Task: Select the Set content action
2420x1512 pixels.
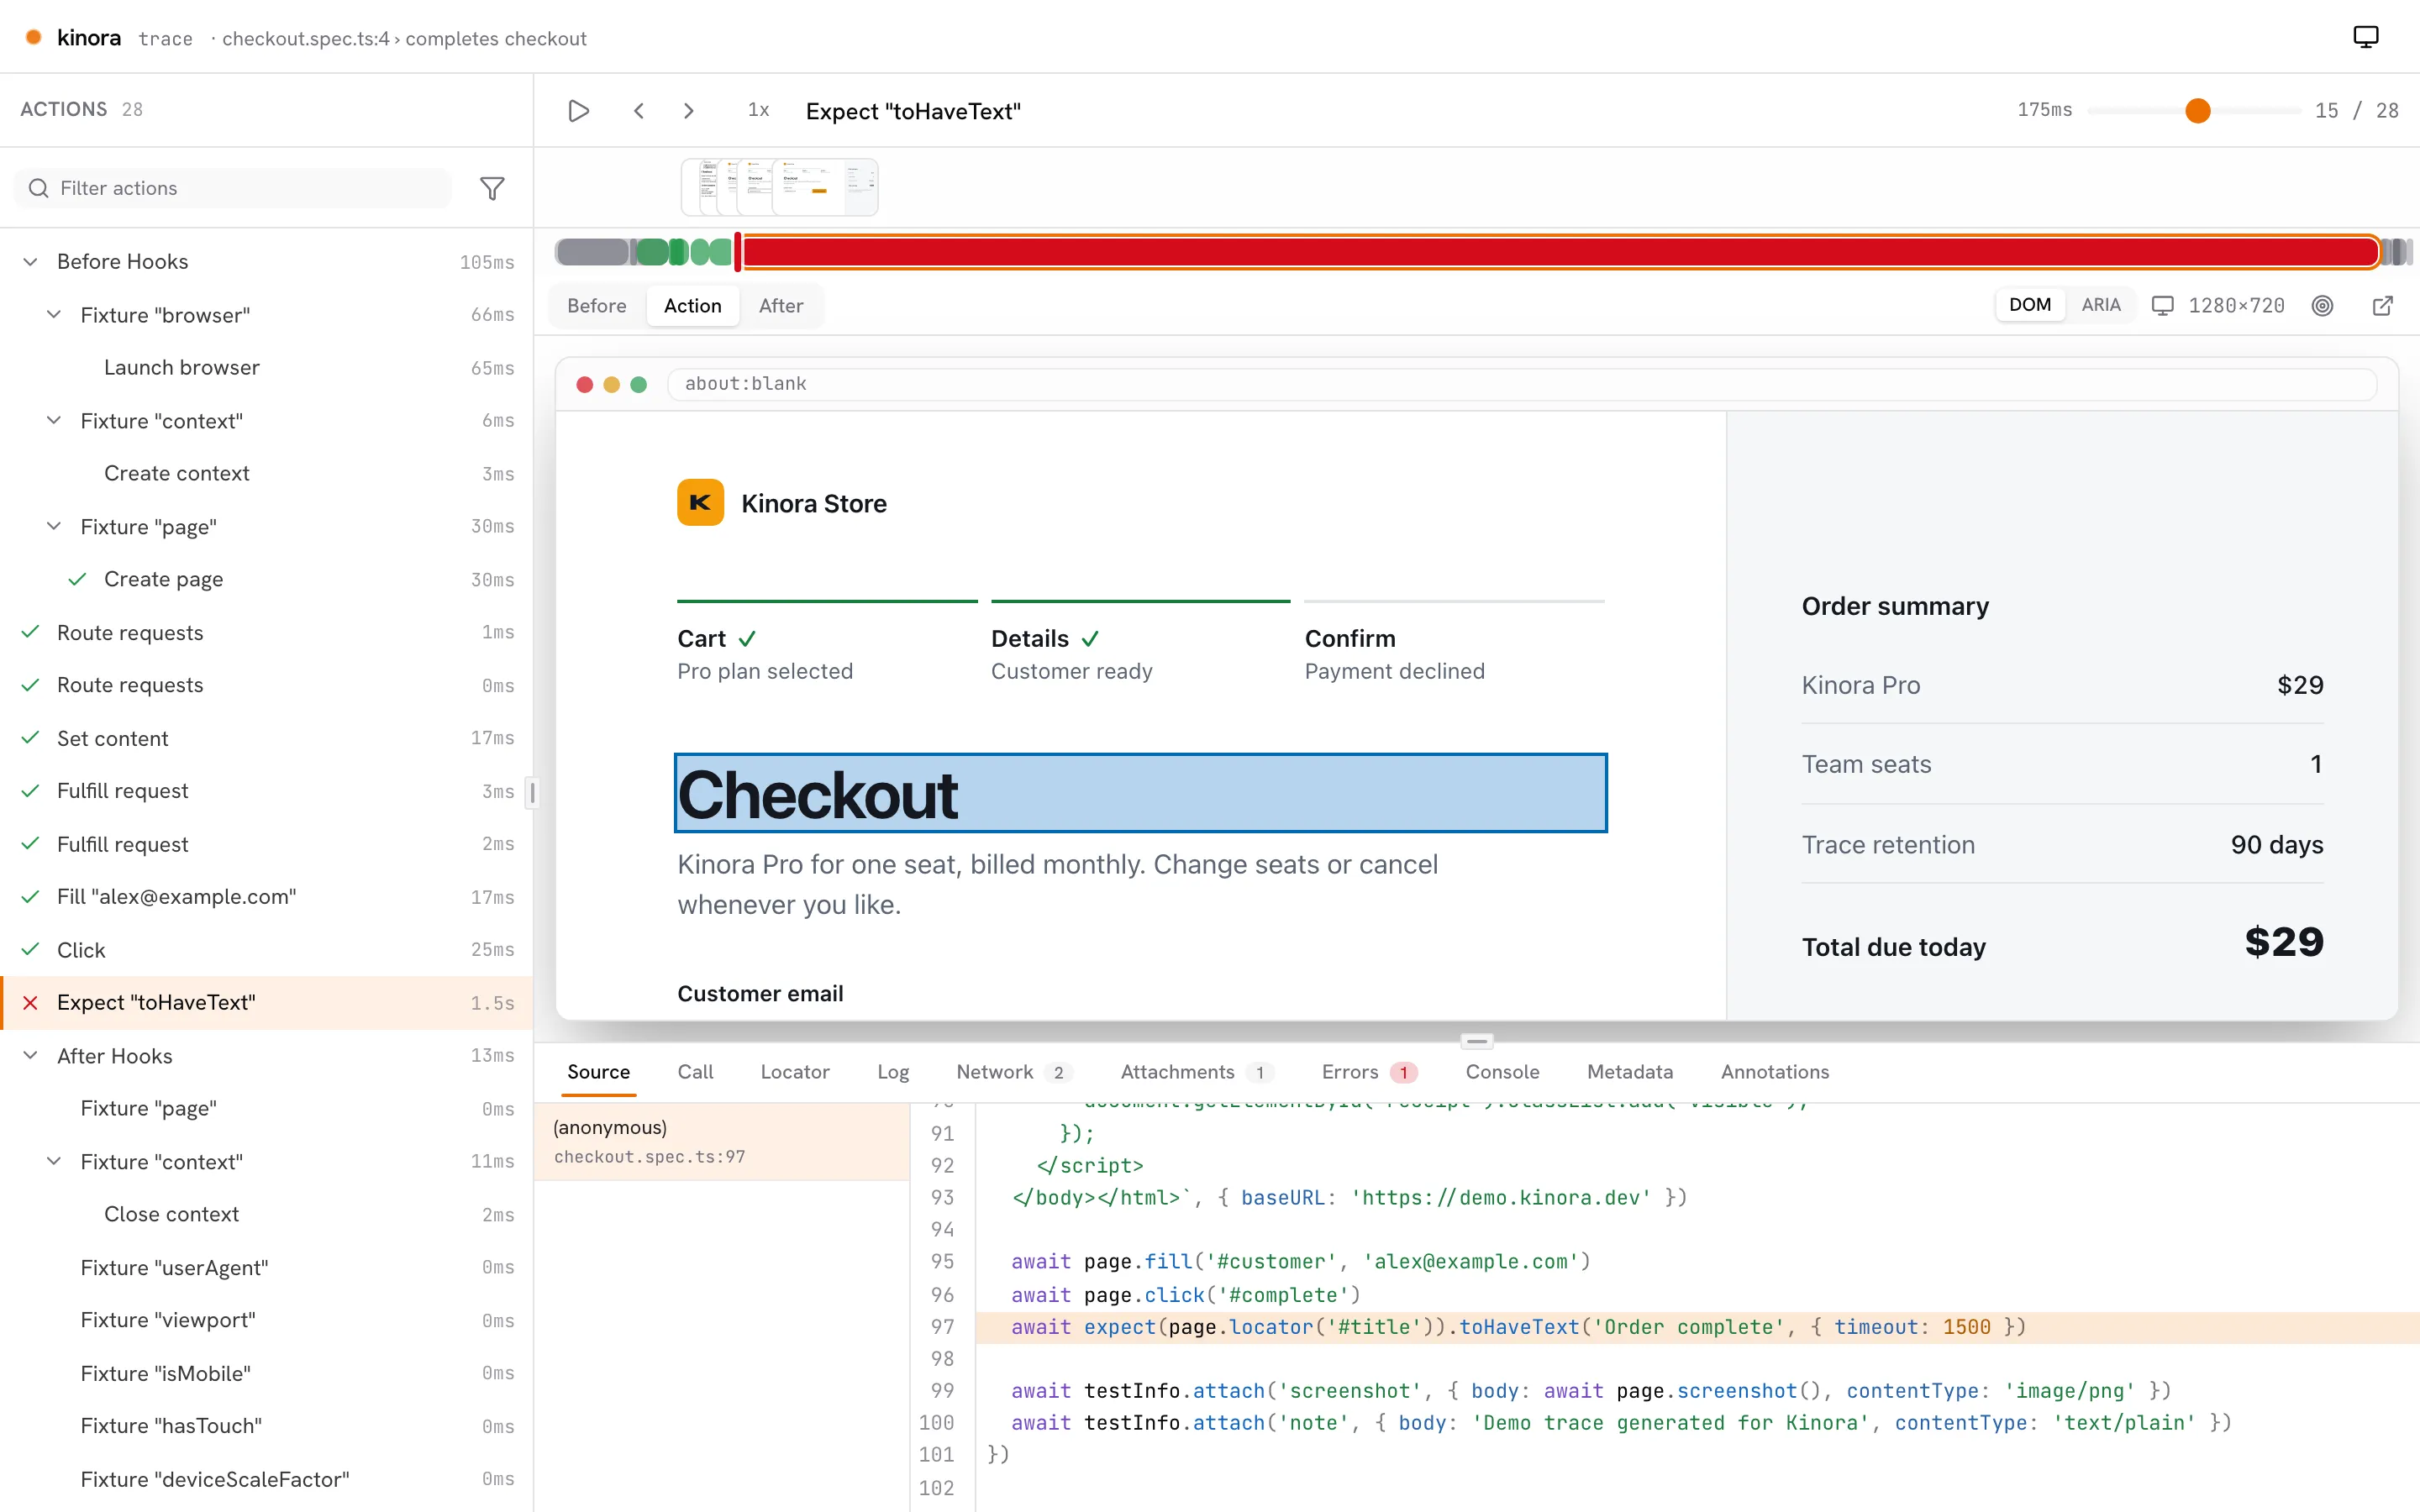Action: [267, 738]
